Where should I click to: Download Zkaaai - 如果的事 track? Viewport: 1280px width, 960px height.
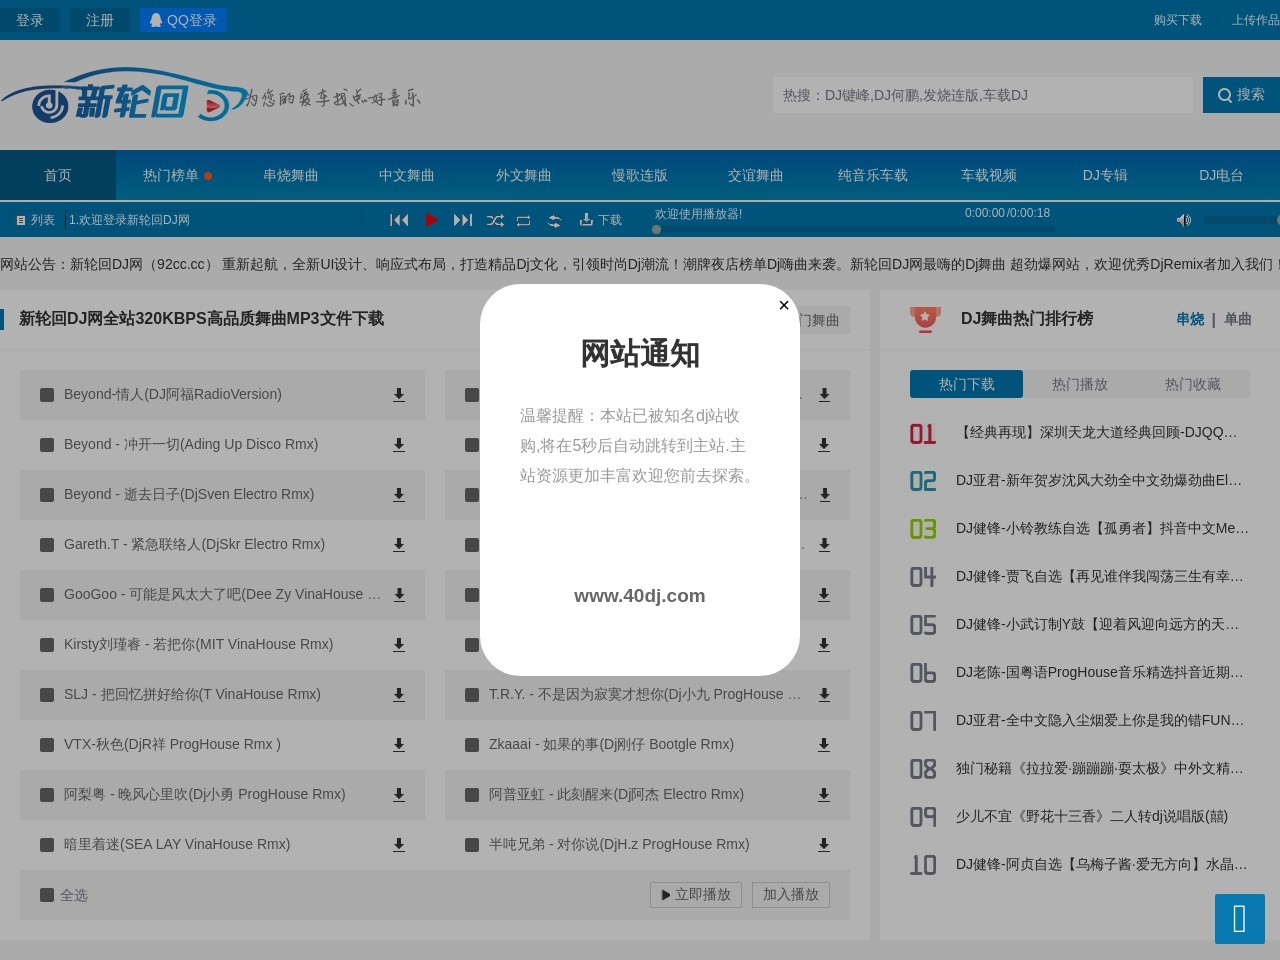coord(824,745)
